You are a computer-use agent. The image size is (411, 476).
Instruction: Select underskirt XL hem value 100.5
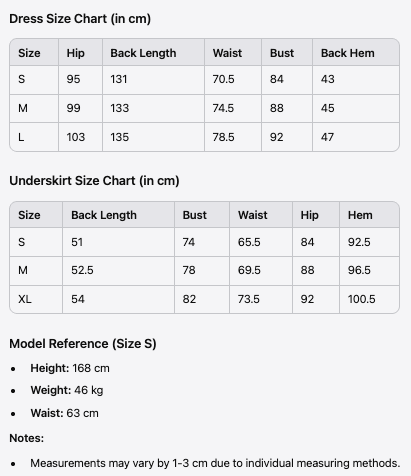pos(362,299)
